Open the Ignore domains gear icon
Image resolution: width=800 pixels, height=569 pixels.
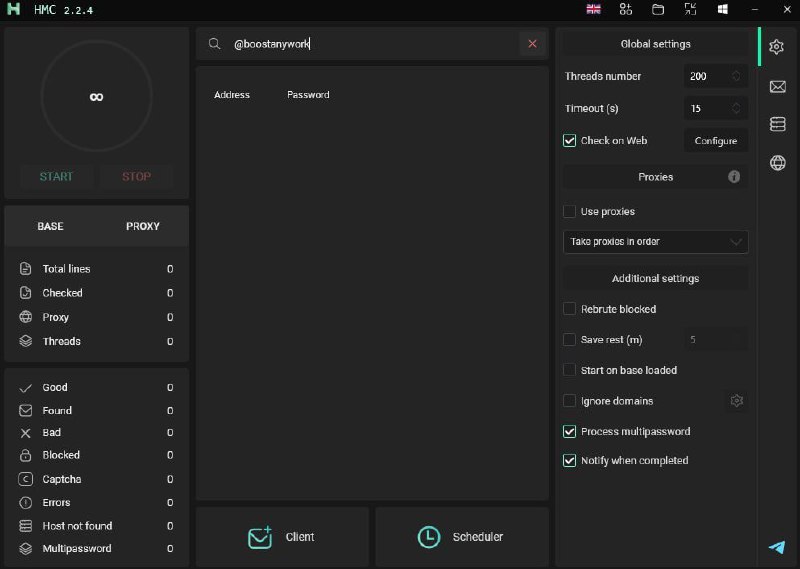click(x=736, y=401)
